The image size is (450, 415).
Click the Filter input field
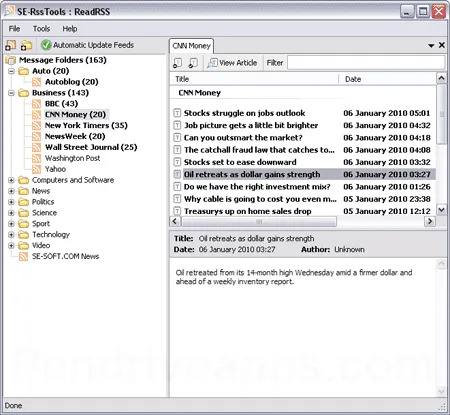pyautogui.click(x=366, y=63)
